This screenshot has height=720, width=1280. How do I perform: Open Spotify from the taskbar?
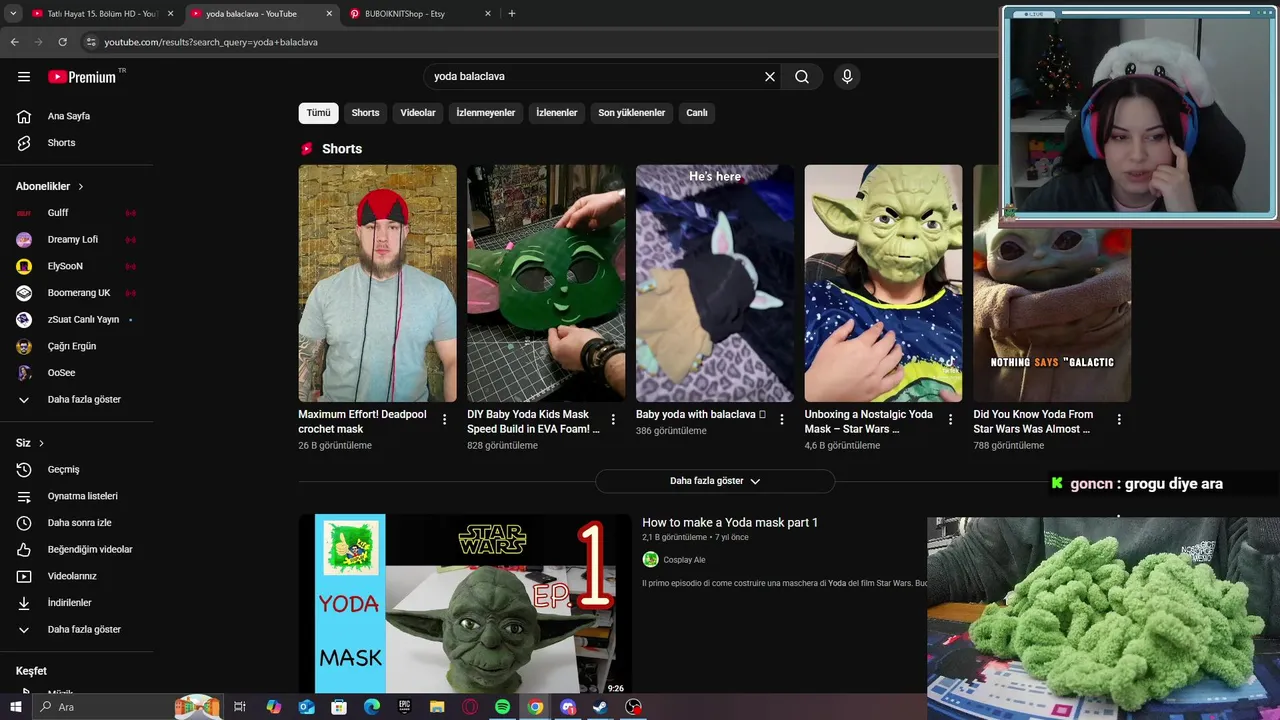[x=503, y=707]
